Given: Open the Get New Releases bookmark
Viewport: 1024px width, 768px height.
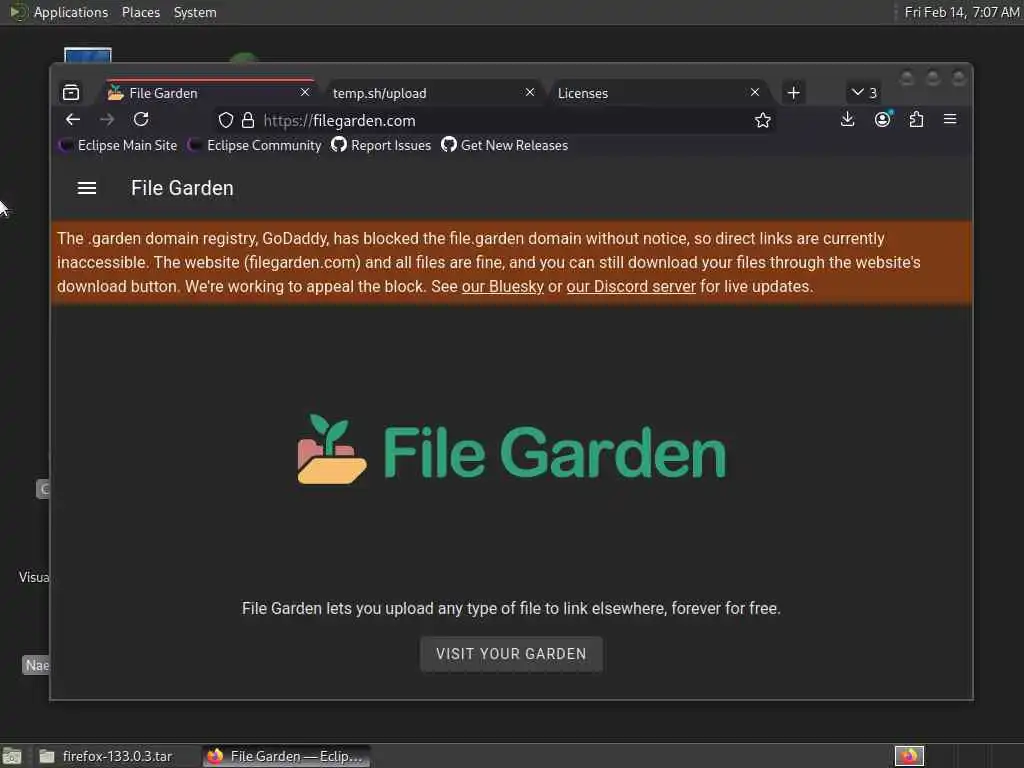Looking at the screenshot, I should coord(505,146).
